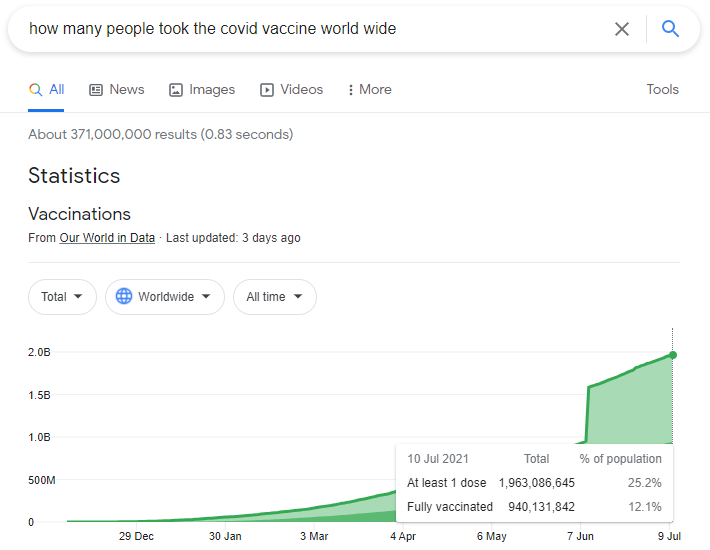The image size is (710, 550).
Task: Click the Images tab picture icon
Action: pyautogui.click(x=176, y=90)
